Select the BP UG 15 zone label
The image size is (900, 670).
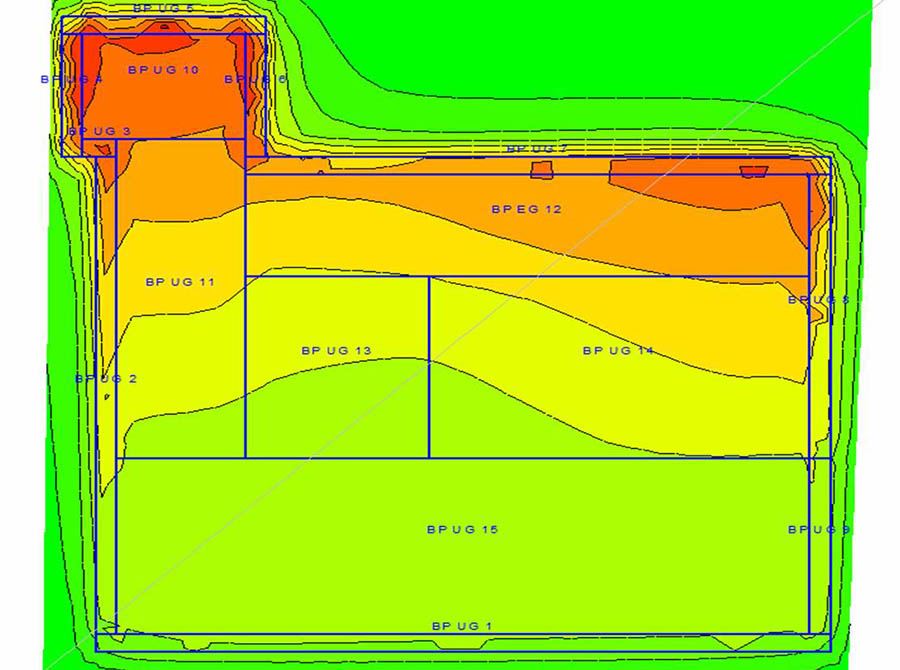pyautogui.click(x=462, y=529)
